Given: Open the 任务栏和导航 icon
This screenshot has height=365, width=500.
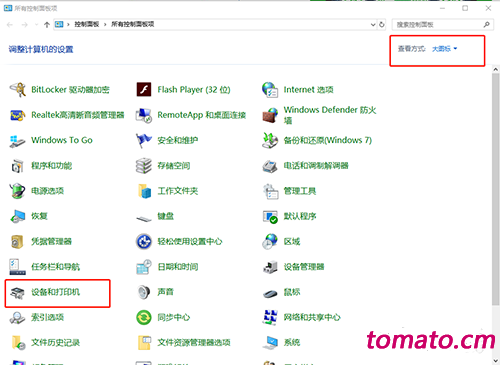Looking at the screenshot, I should (17, 267).
